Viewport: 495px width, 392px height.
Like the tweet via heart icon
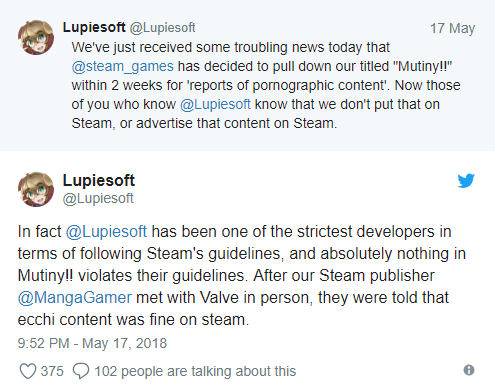(28, 371)
